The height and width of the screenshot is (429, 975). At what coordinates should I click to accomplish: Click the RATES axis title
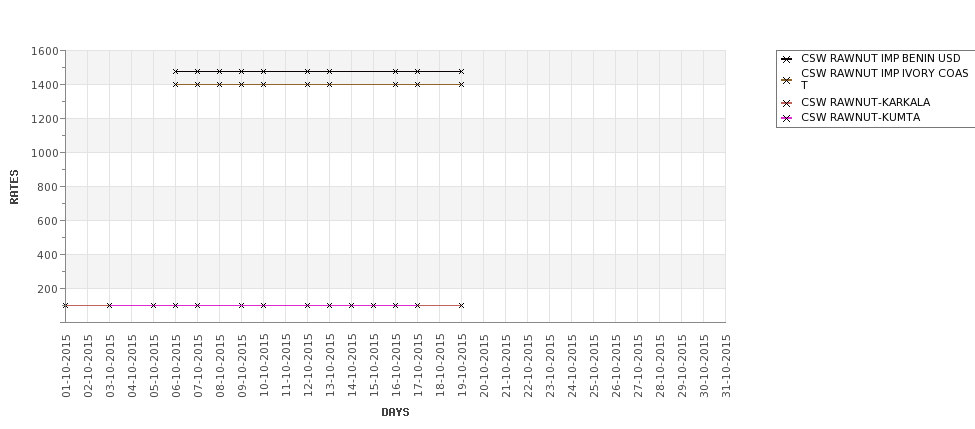(x=15, y=186)
